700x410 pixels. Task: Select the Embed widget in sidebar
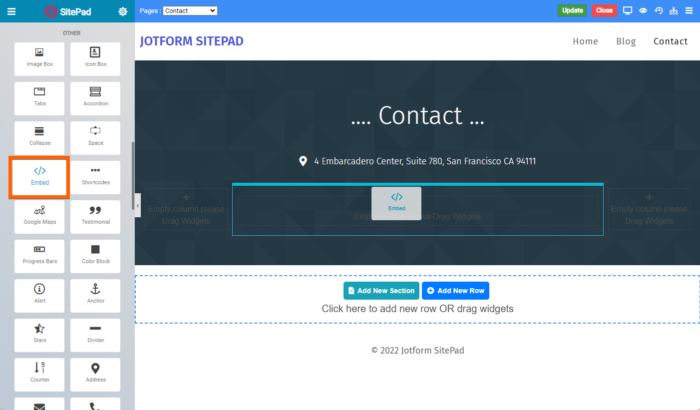pyautogui.click(x=39, y=177)
